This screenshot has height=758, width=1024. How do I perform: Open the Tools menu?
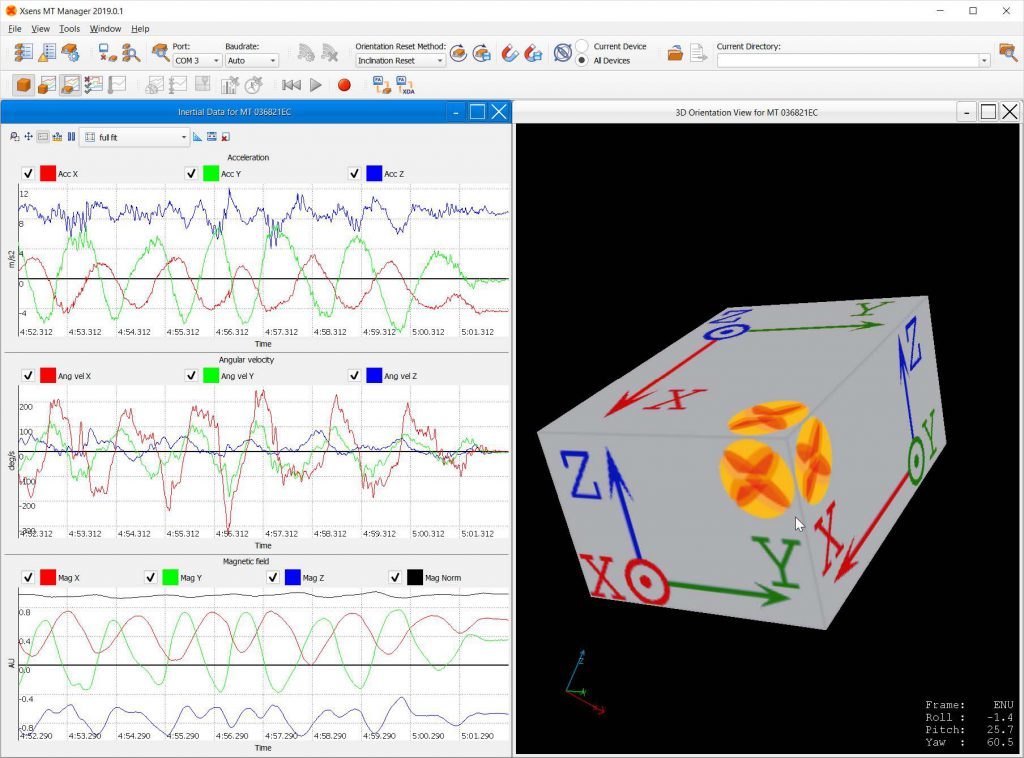69,29
